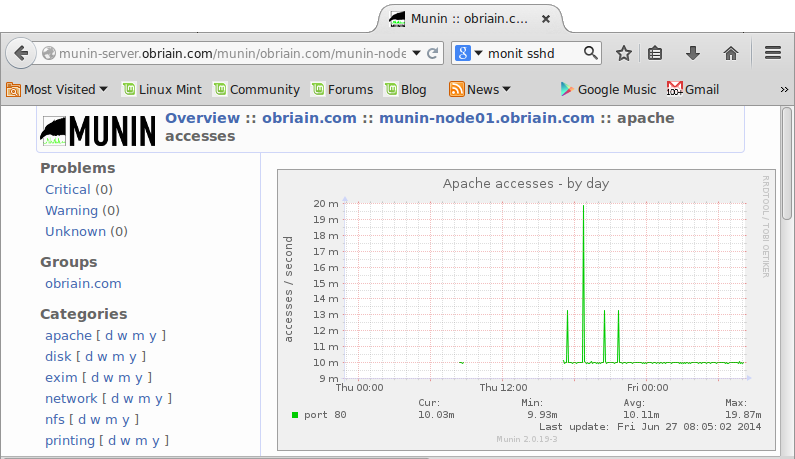Open the network category link
The height and width of the screenshot is (459, 795).
71,399
